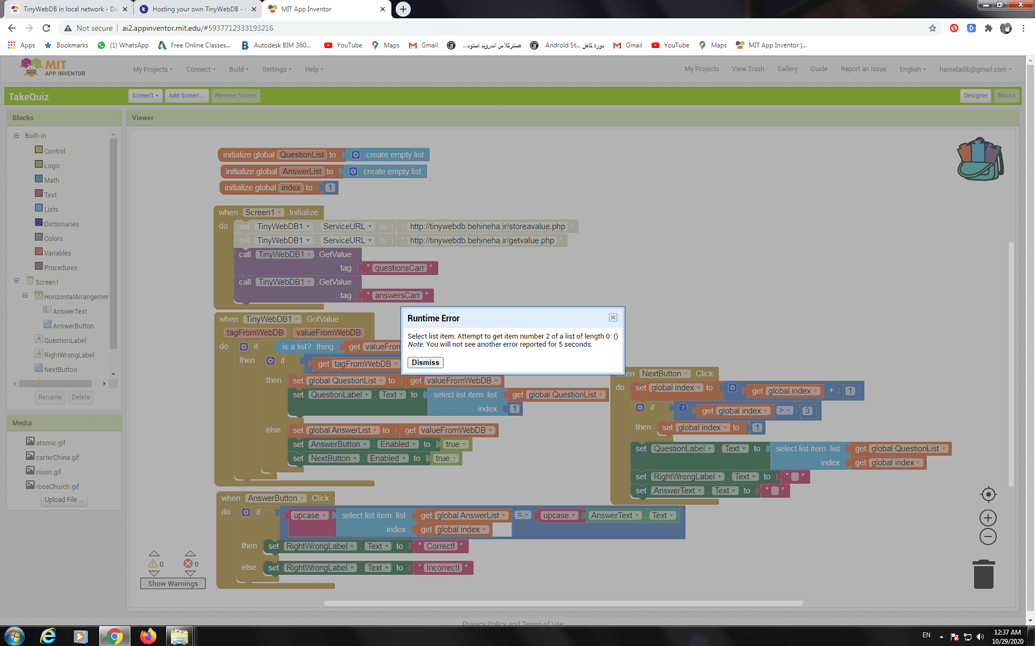Recenter blocks with the crosshair icon
This screenshot has width=1035, height=646.
coord(987,494)
